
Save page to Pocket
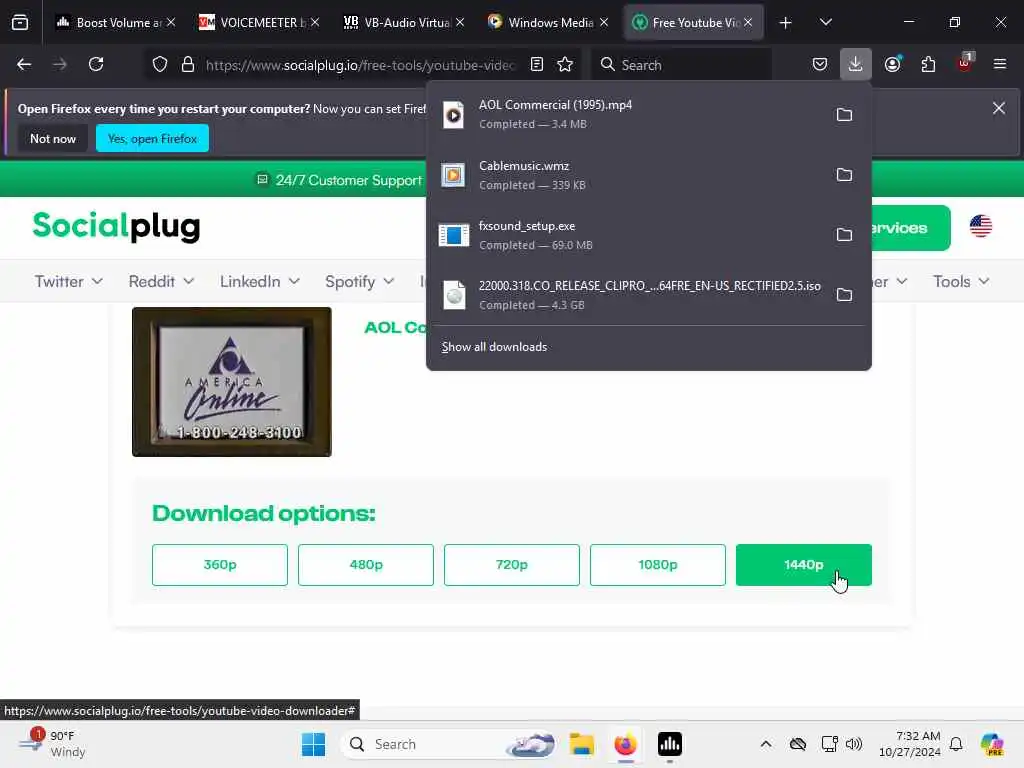(820, 65)
